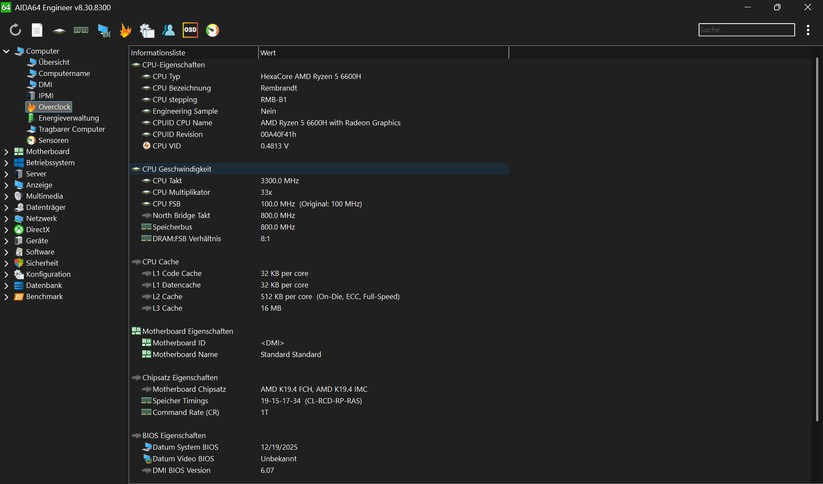
Task: Click into the Suche search field
Action: pyautogui.click(x=746, y=29)
